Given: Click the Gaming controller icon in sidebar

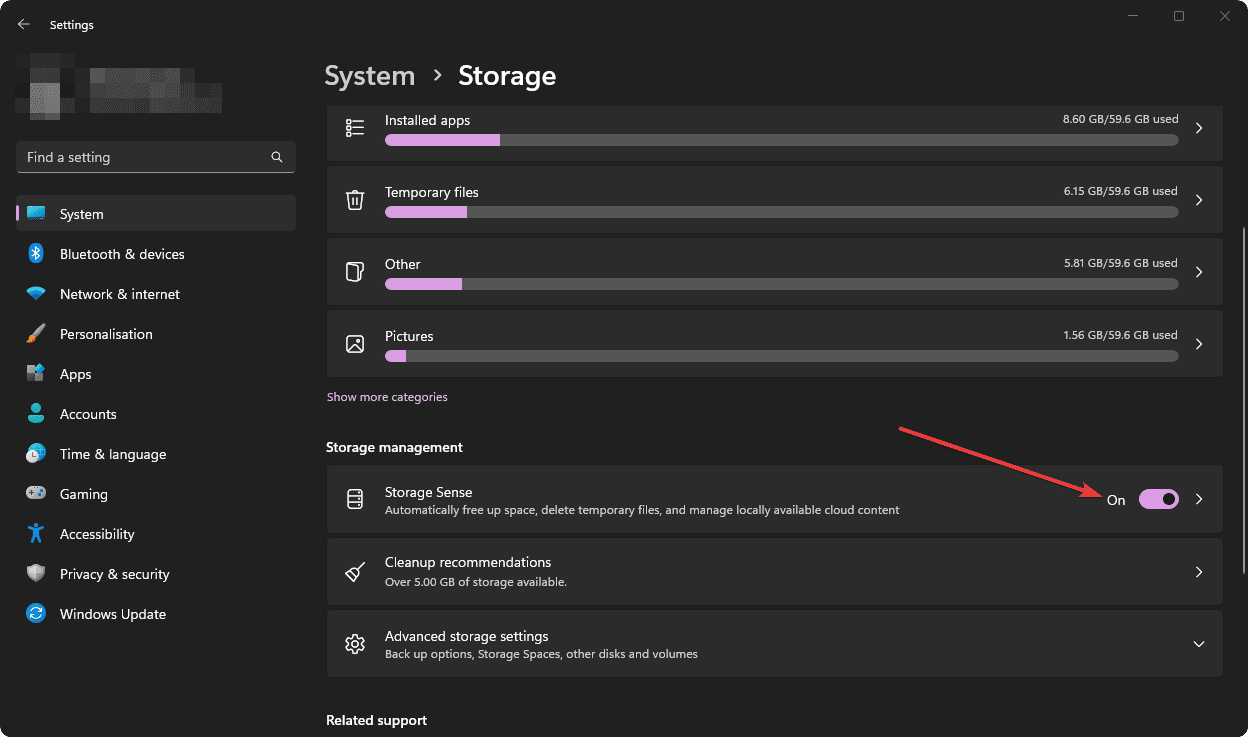Looking at the screenshot, I should (36, 493).
